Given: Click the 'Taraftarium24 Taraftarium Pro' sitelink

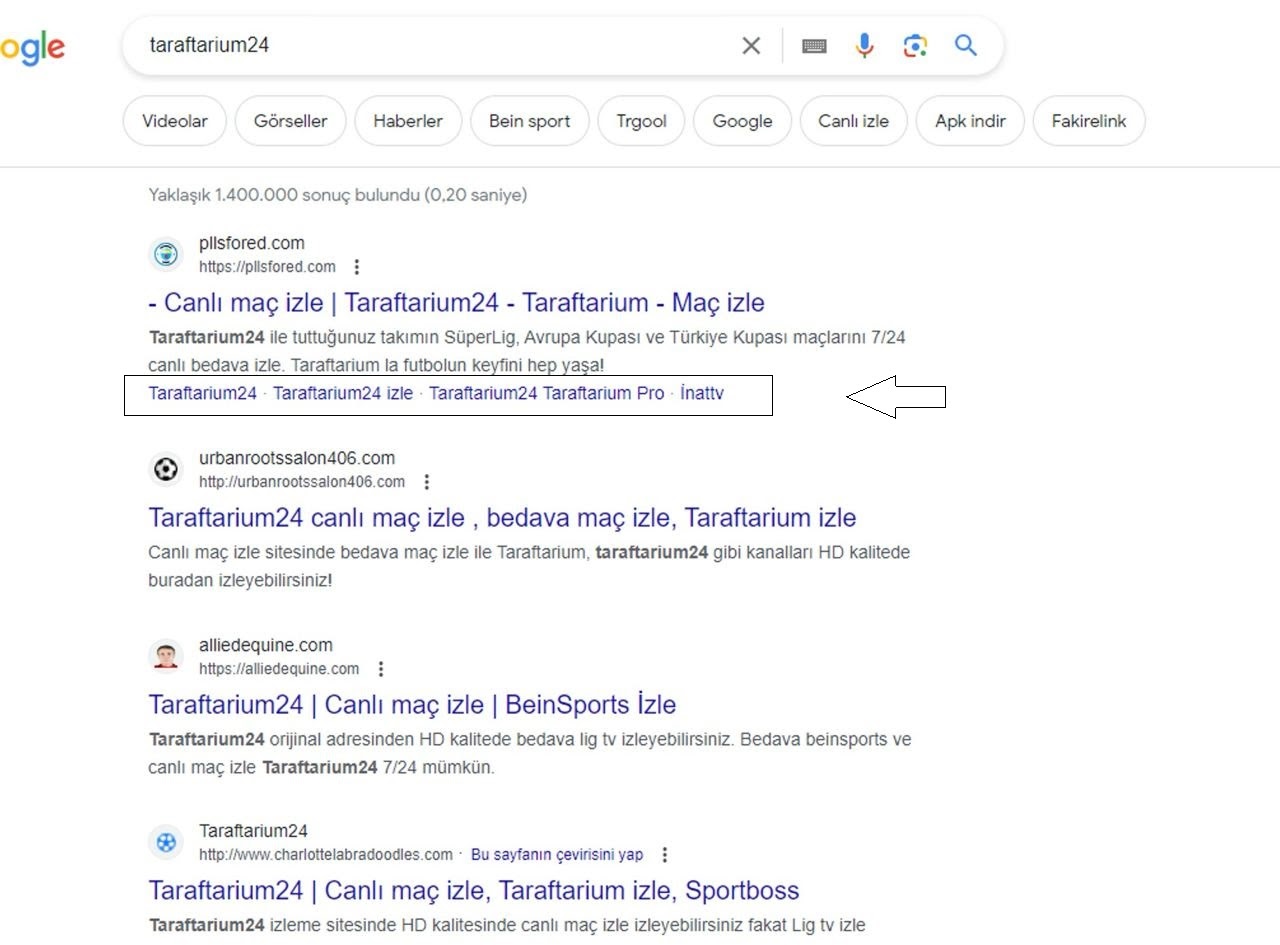Looking at the screenshot, I should pos(546,394).
